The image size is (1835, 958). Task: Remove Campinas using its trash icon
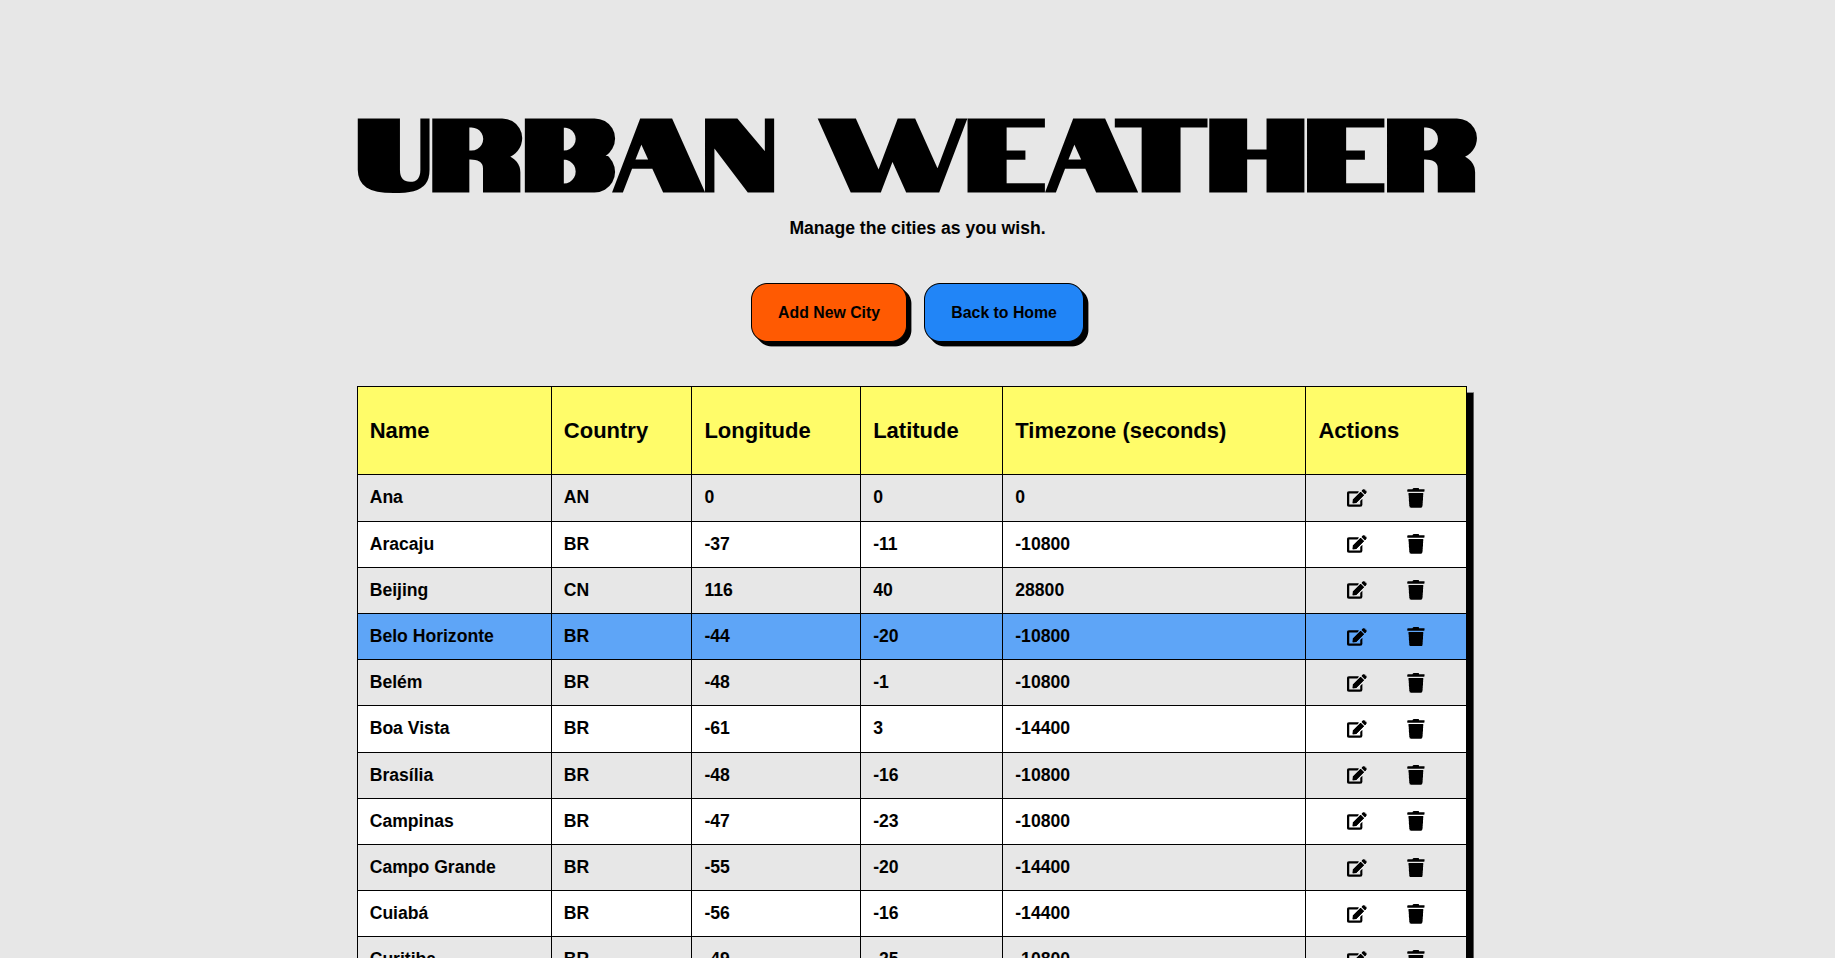(x=1416, y=821)
